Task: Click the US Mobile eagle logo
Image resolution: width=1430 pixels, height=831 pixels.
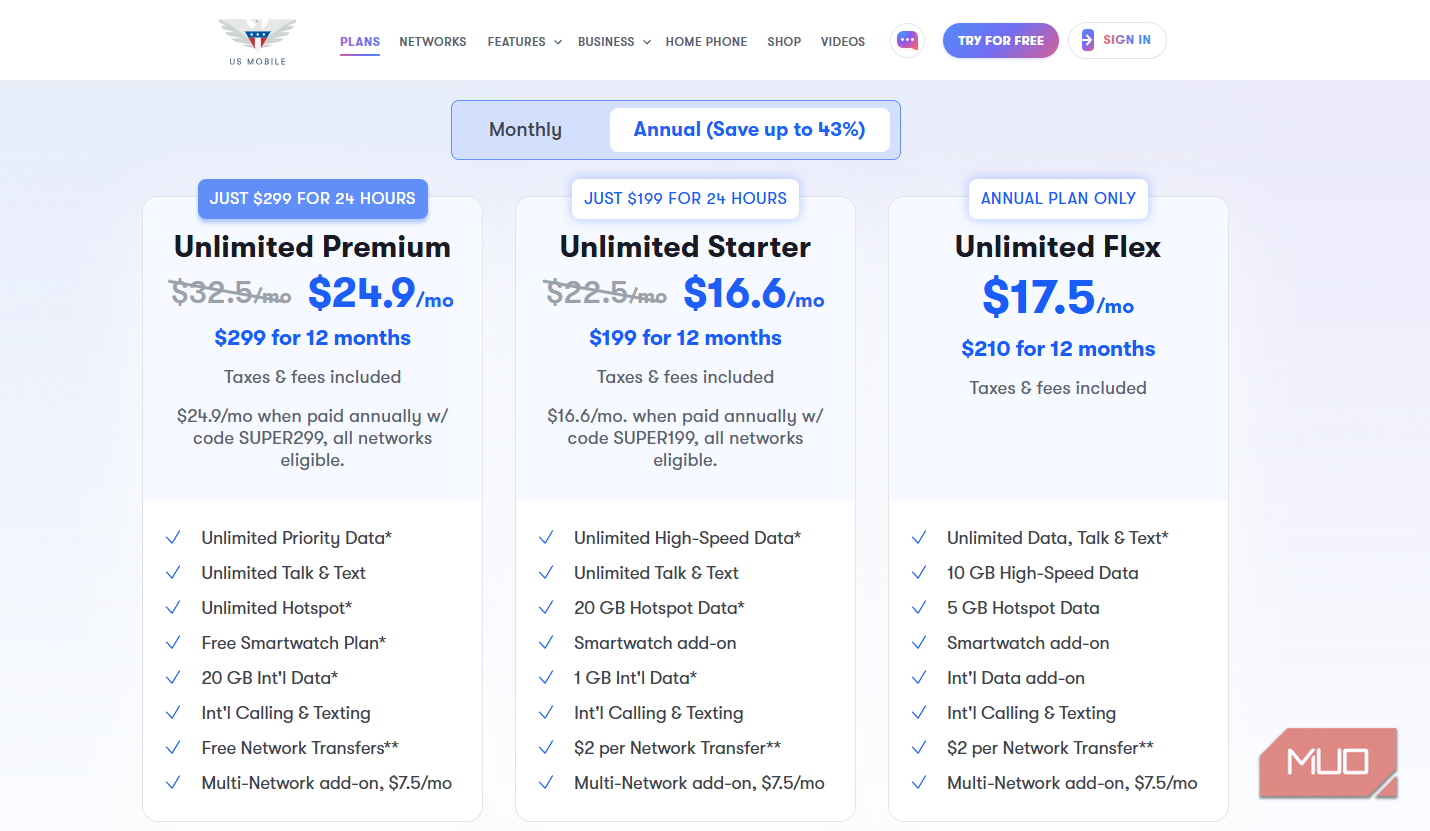Action: coord(257,41)
